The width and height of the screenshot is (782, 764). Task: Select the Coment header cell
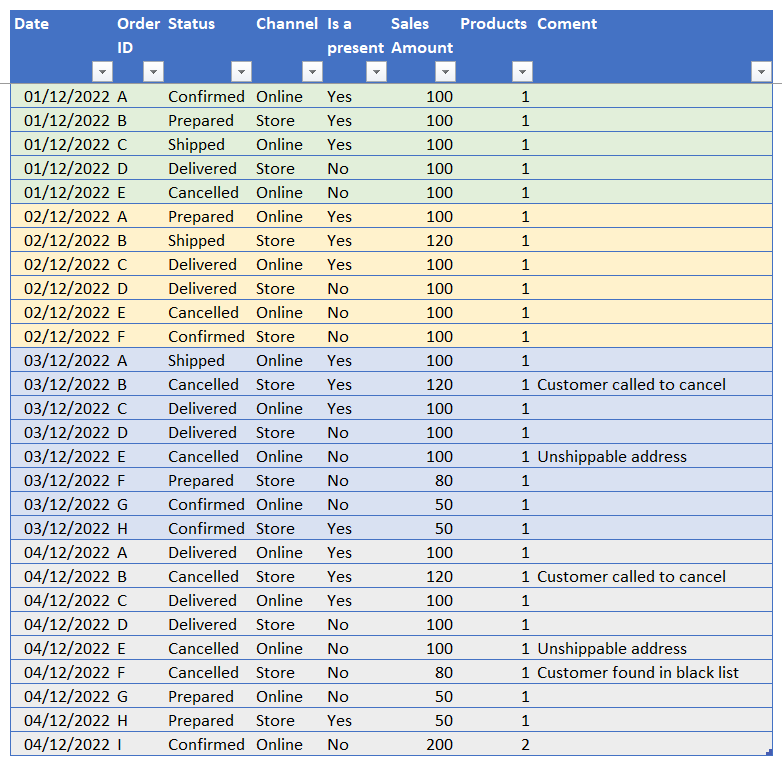click(567, 24)
